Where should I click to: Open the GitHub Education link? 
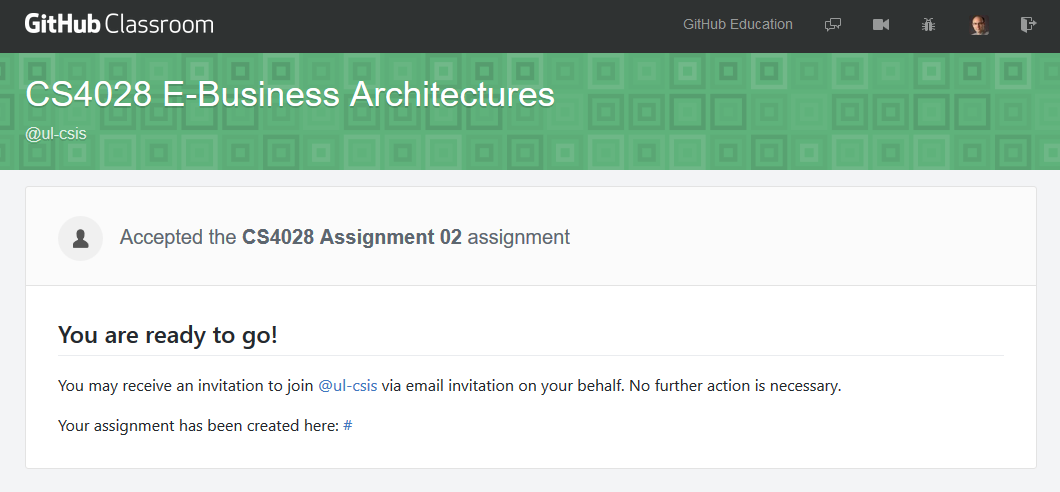pyautogui.click(x=738, y=24)
